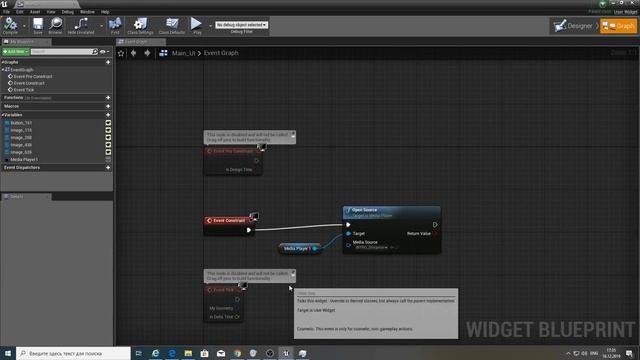
Task: Open My Blueprint view options eye menu
Action: [x=104, y=52]
